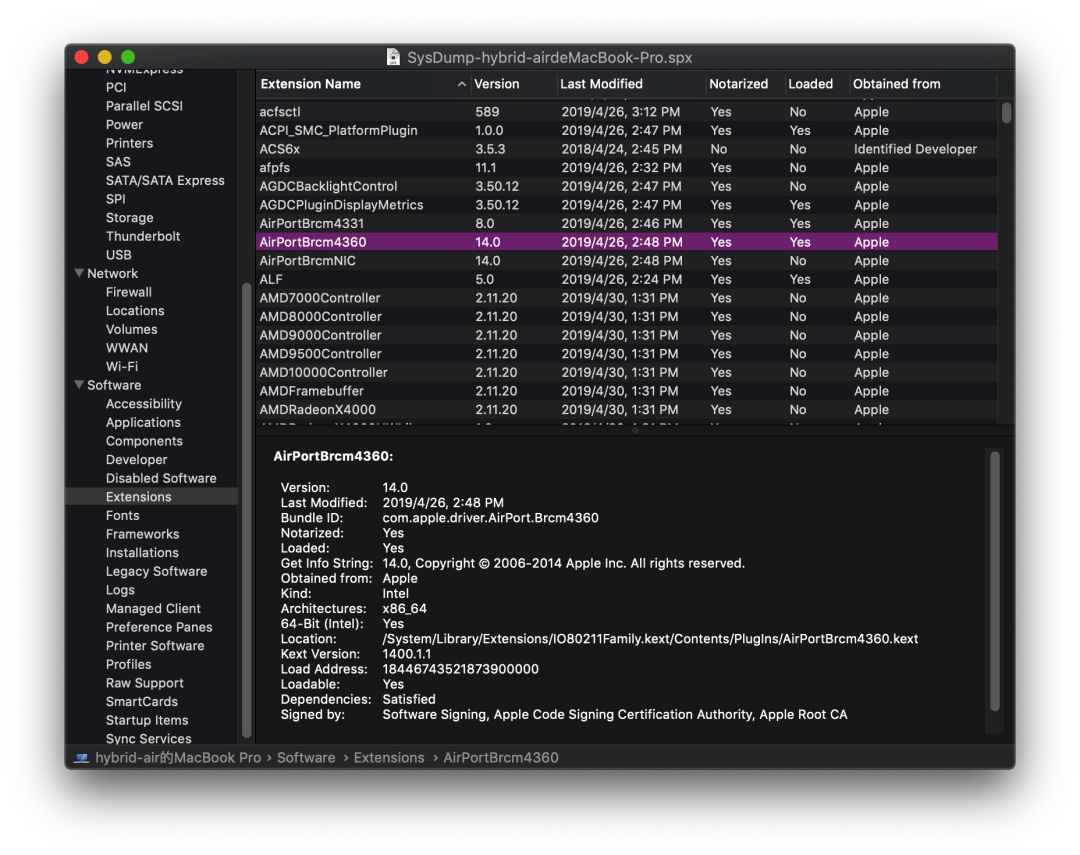1080x855 pixels.
Task: Select Applications under Software
Action: click(143, 422)
